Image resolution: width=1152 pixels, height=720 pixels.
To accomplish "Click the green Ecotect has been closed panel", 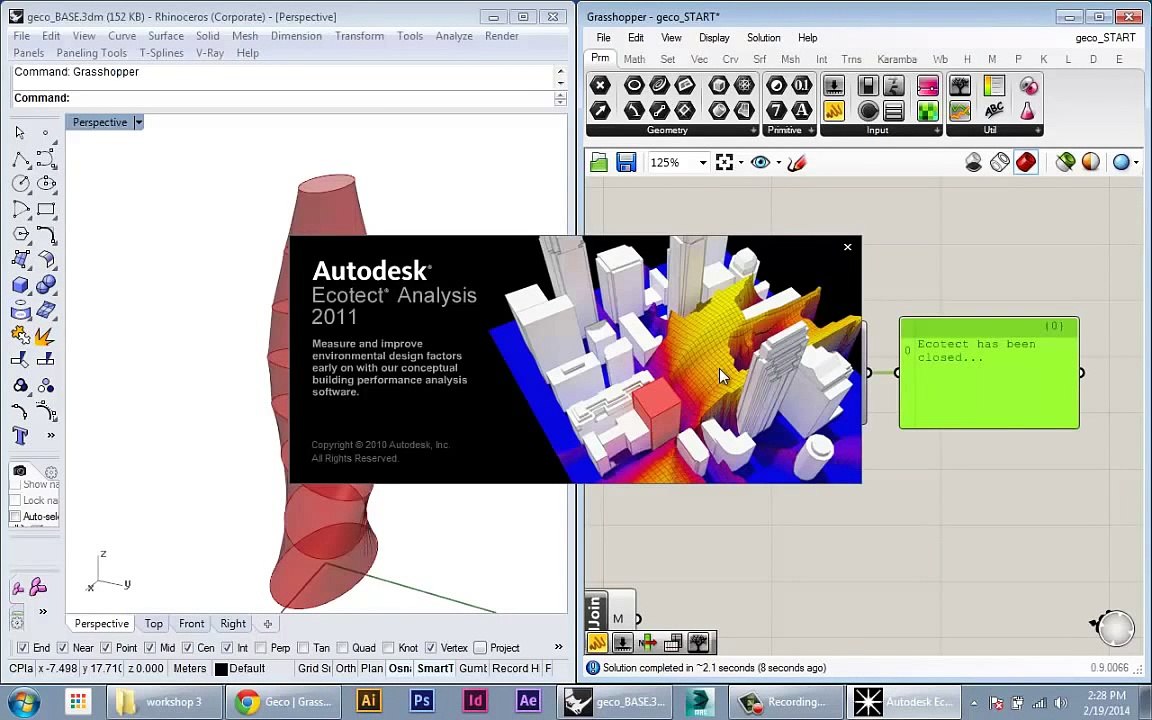I will [x=989, y=373].
